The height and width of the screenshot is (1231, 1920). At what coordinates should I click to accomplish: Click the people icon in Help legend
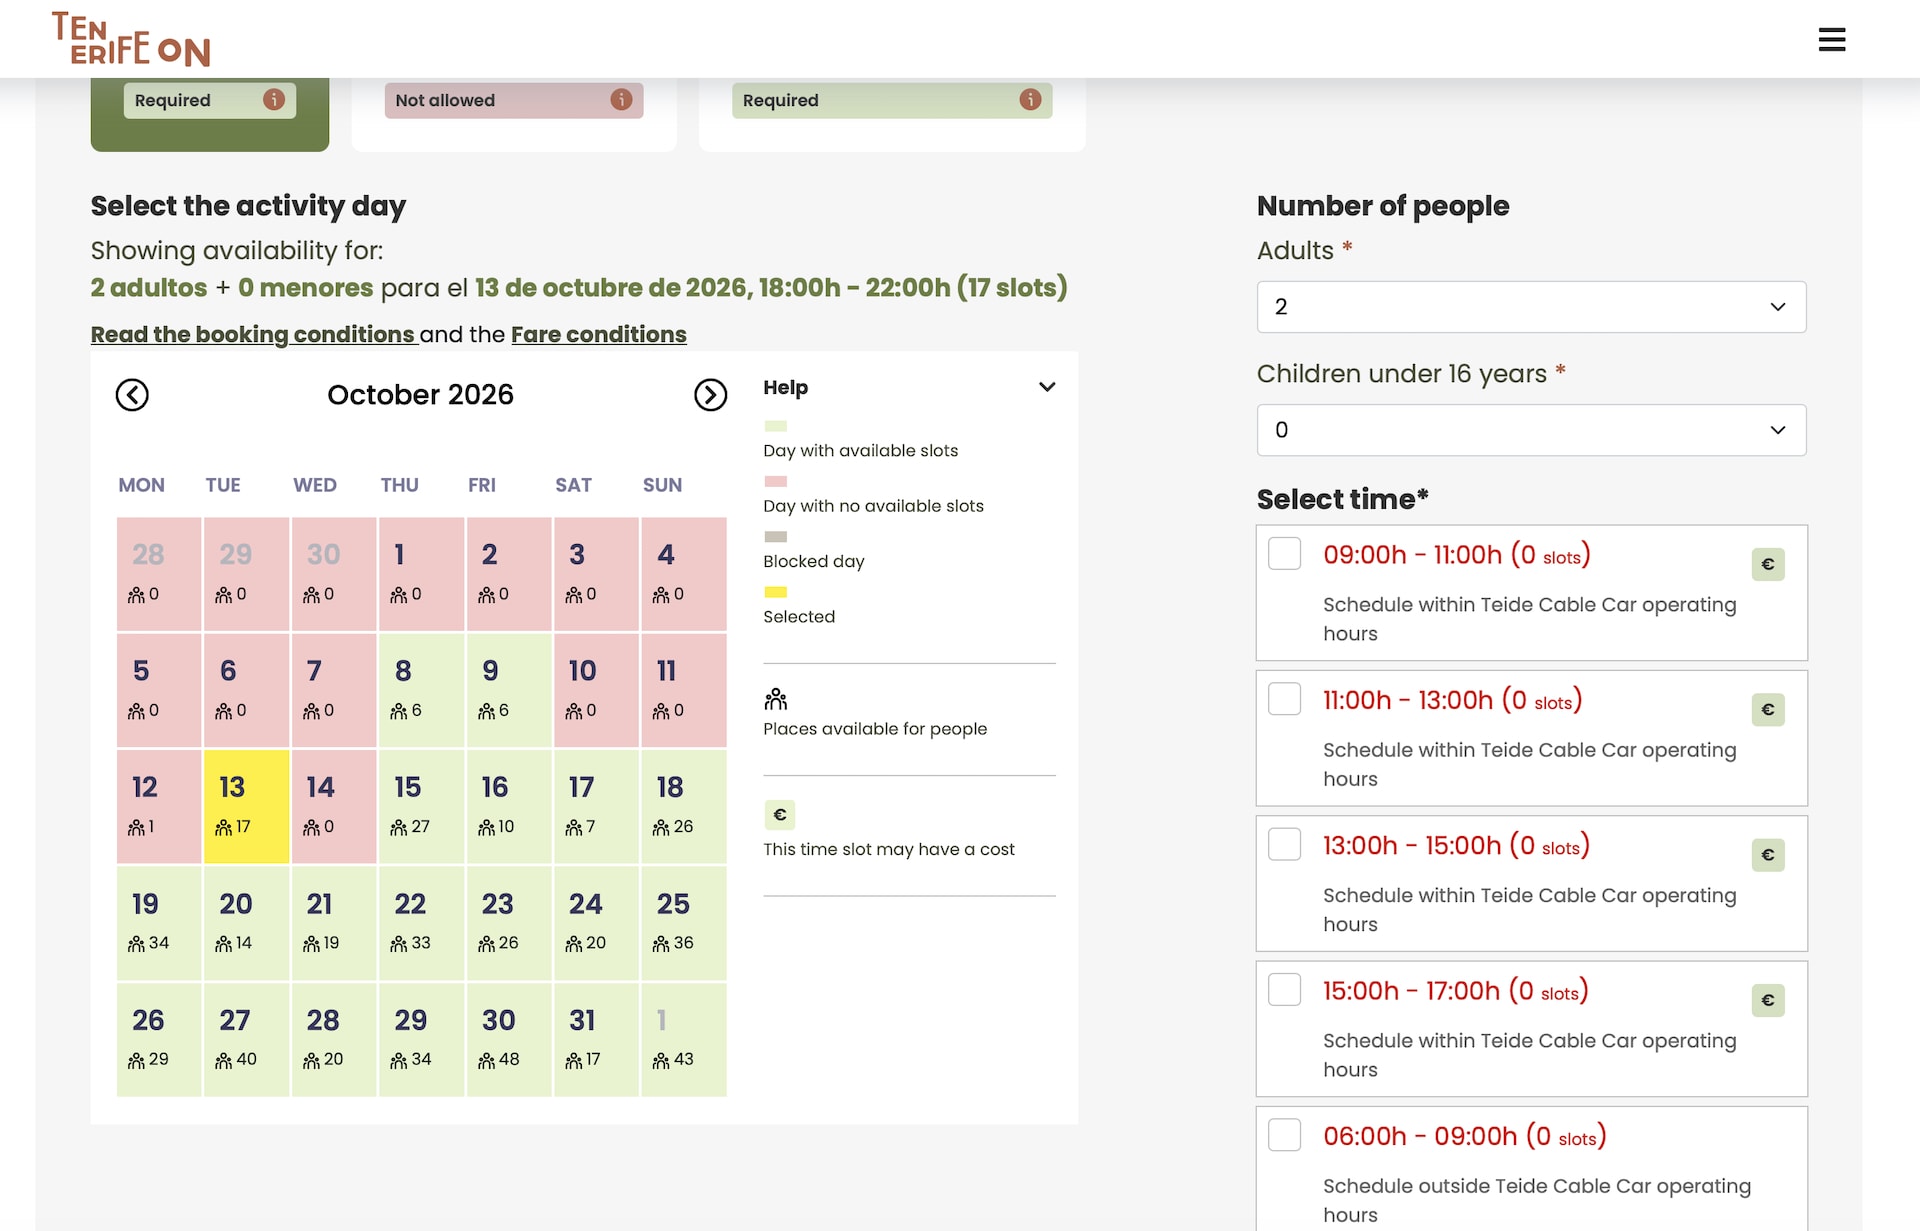[x=776, y=699]
